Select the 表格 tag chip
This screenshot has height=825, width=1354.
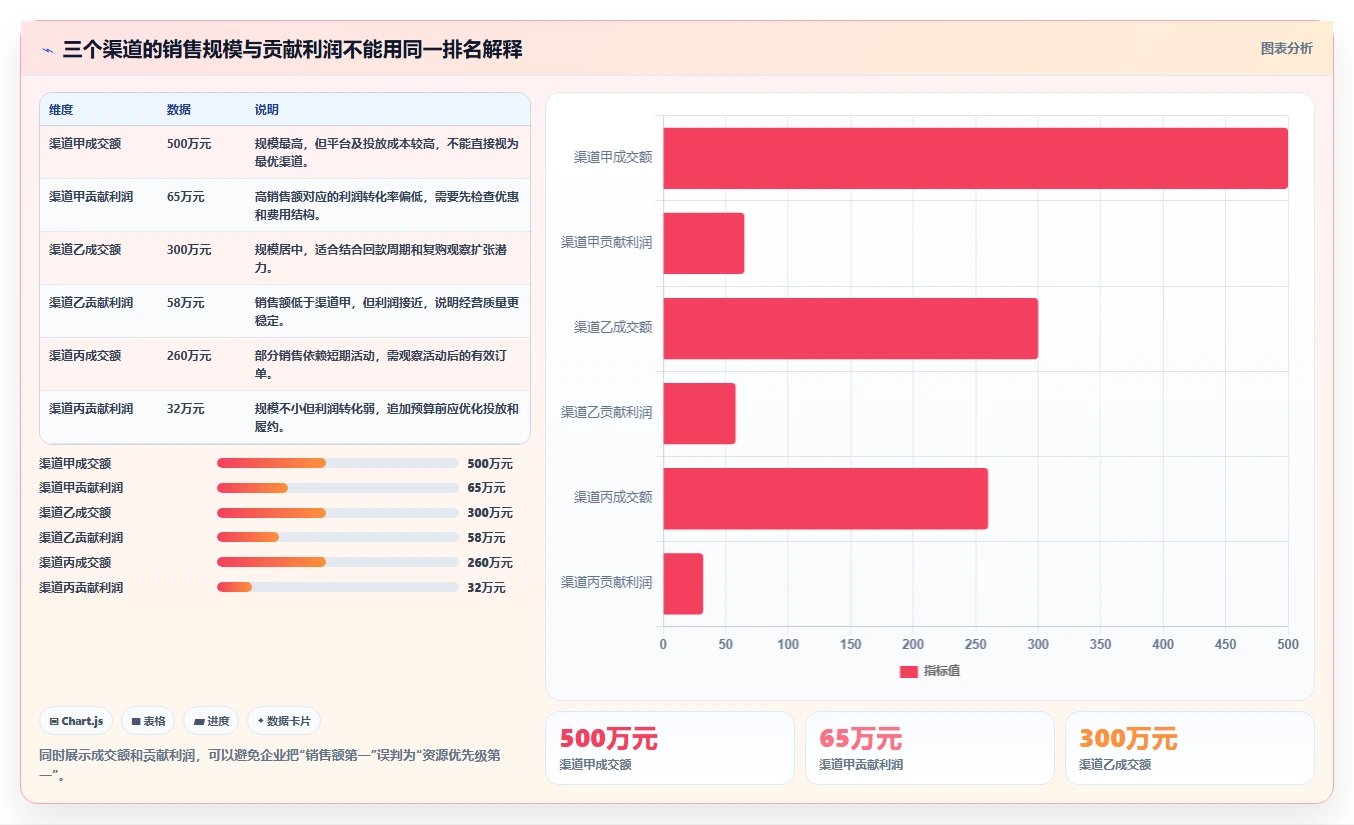148,721
